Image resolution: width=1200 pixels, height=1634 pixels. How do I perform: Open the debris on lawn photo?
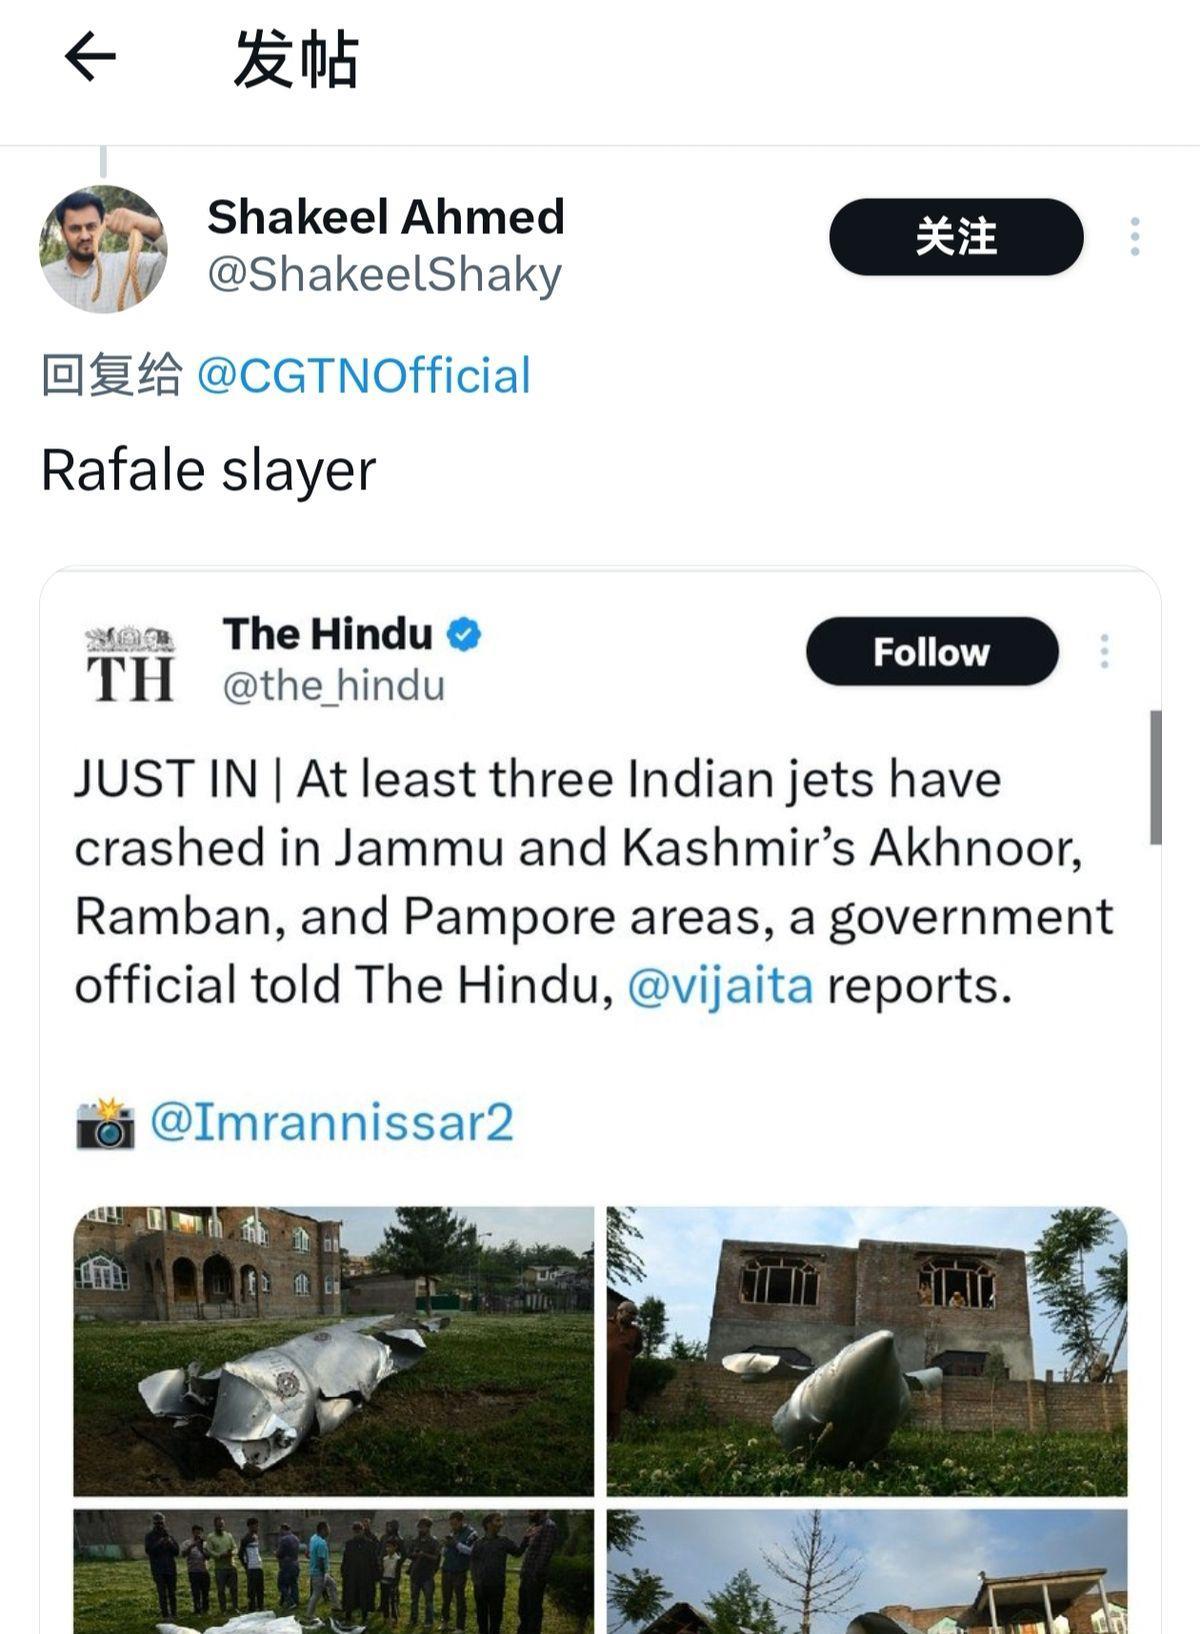tap(333, 1351)
